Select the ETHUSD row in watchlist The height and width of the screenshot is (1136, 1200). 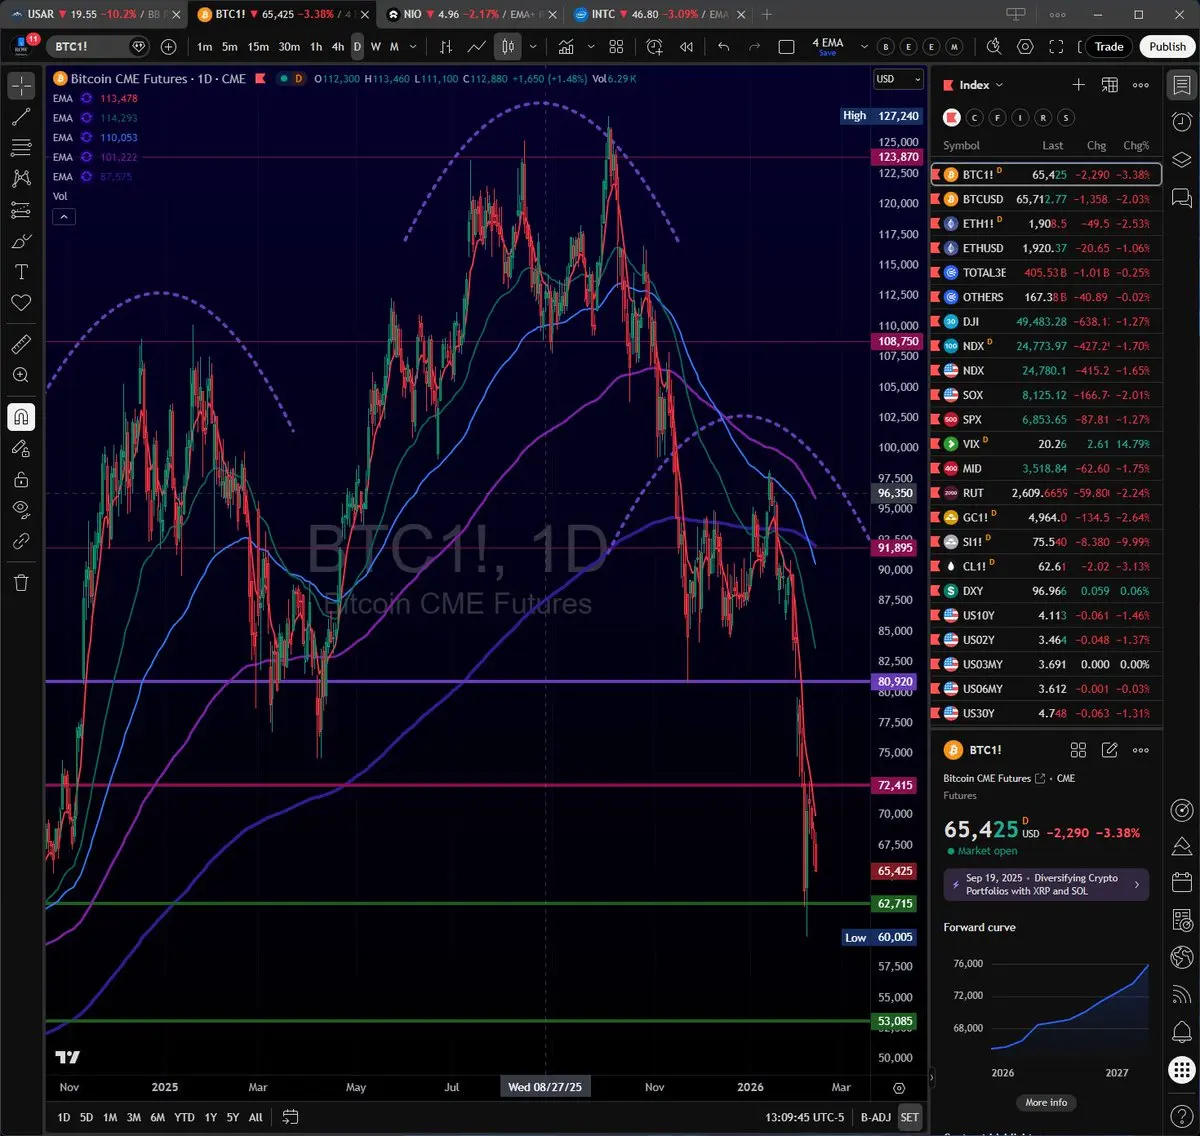pyautogui.click(x=1046, y=248)
